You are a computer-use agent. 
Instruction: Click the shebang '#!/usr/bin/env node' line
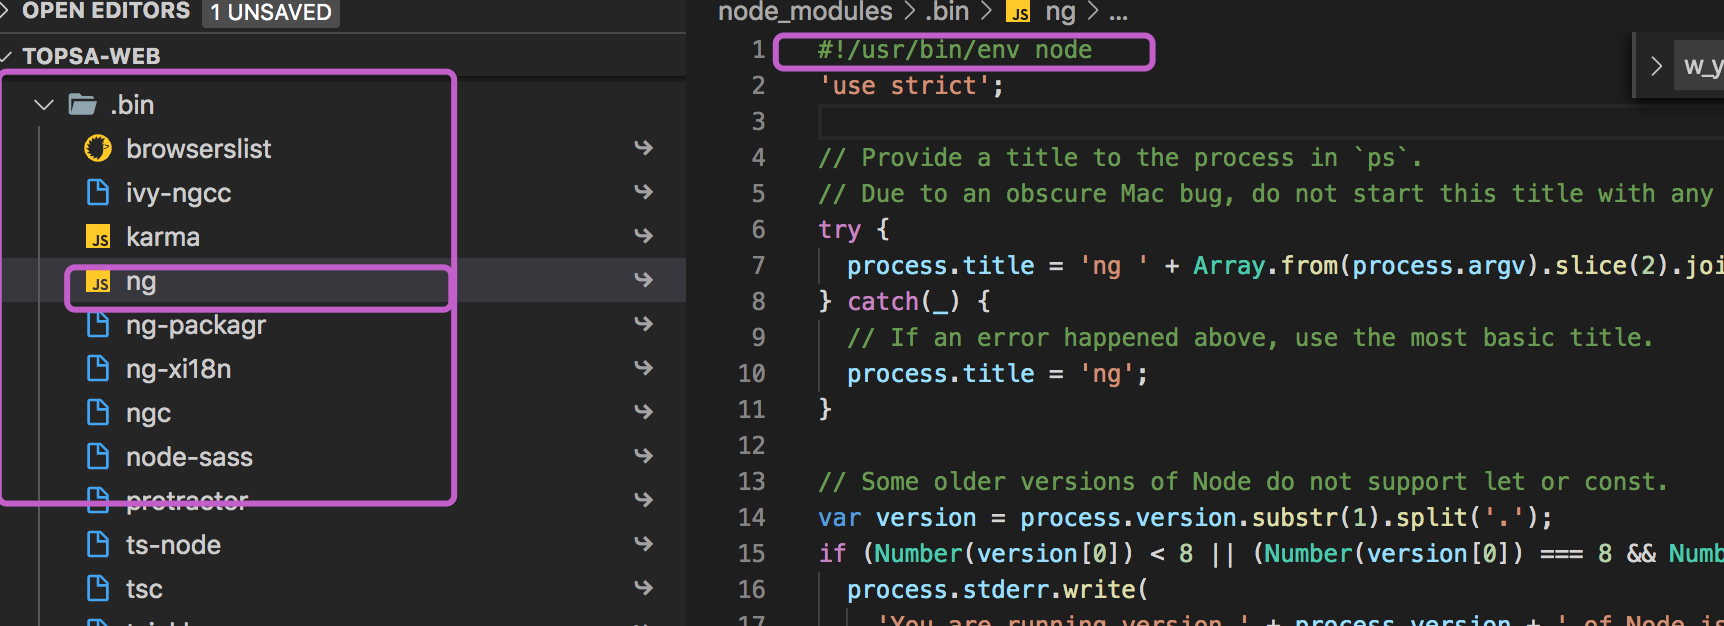coord(955,50)
